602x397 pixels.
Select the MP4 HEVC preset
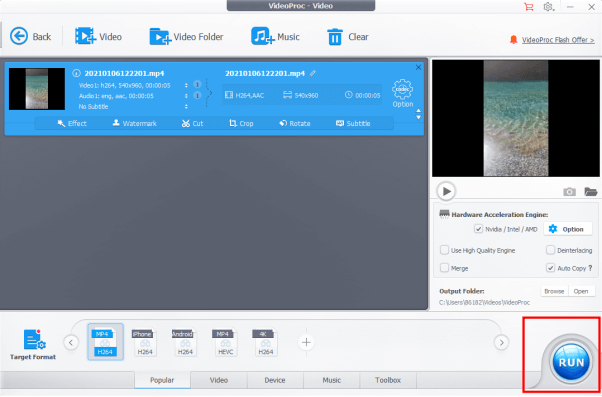point(225,342)
